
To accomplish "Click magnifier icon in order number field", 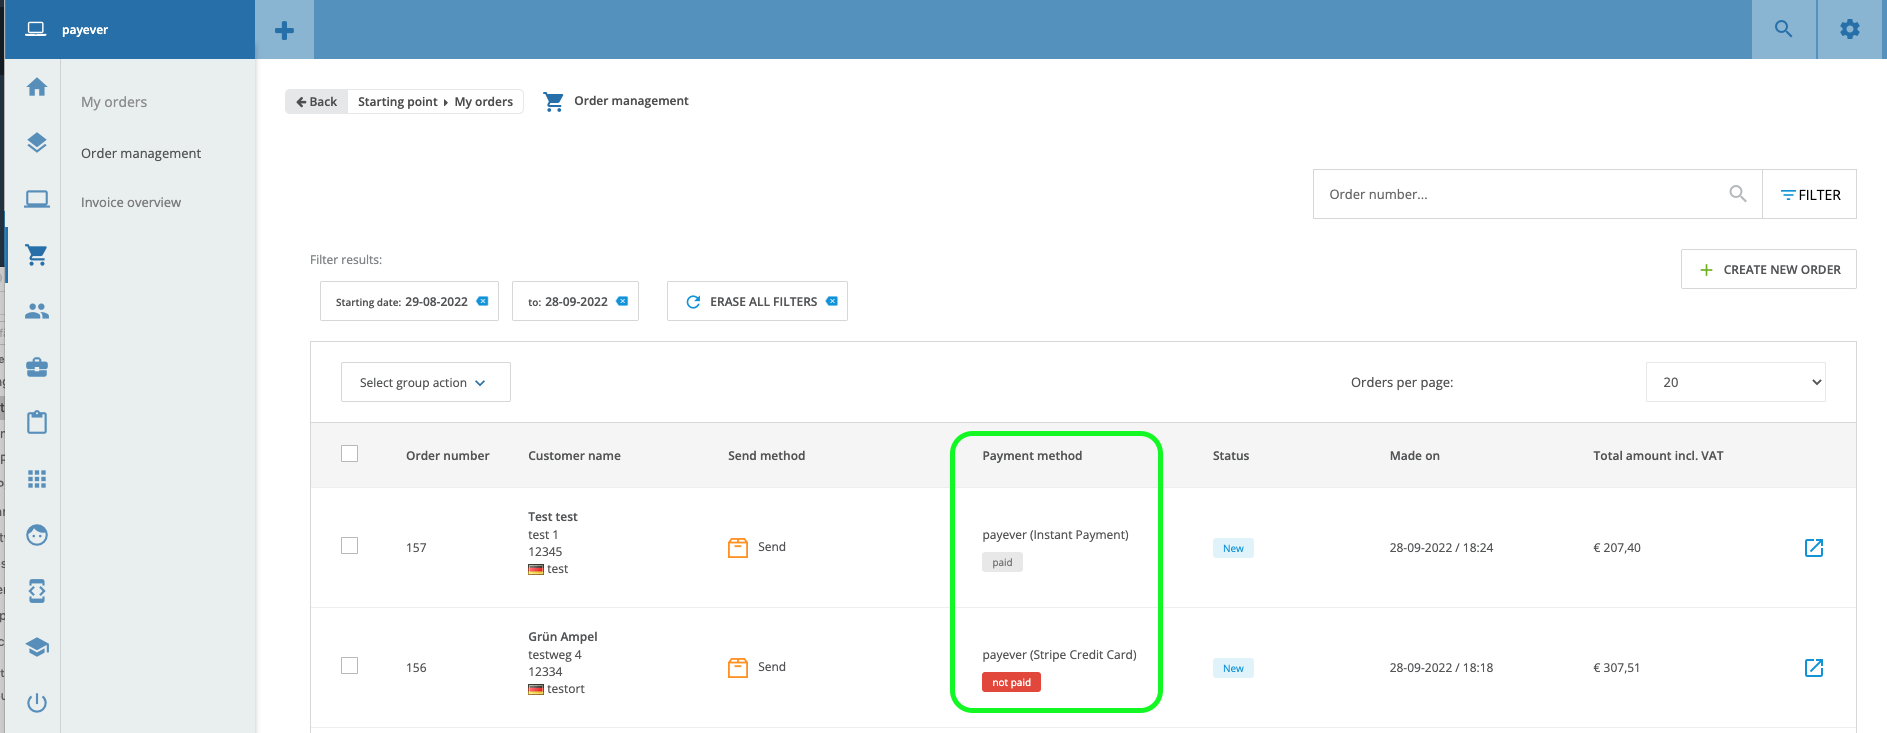I will (1738, 194).
